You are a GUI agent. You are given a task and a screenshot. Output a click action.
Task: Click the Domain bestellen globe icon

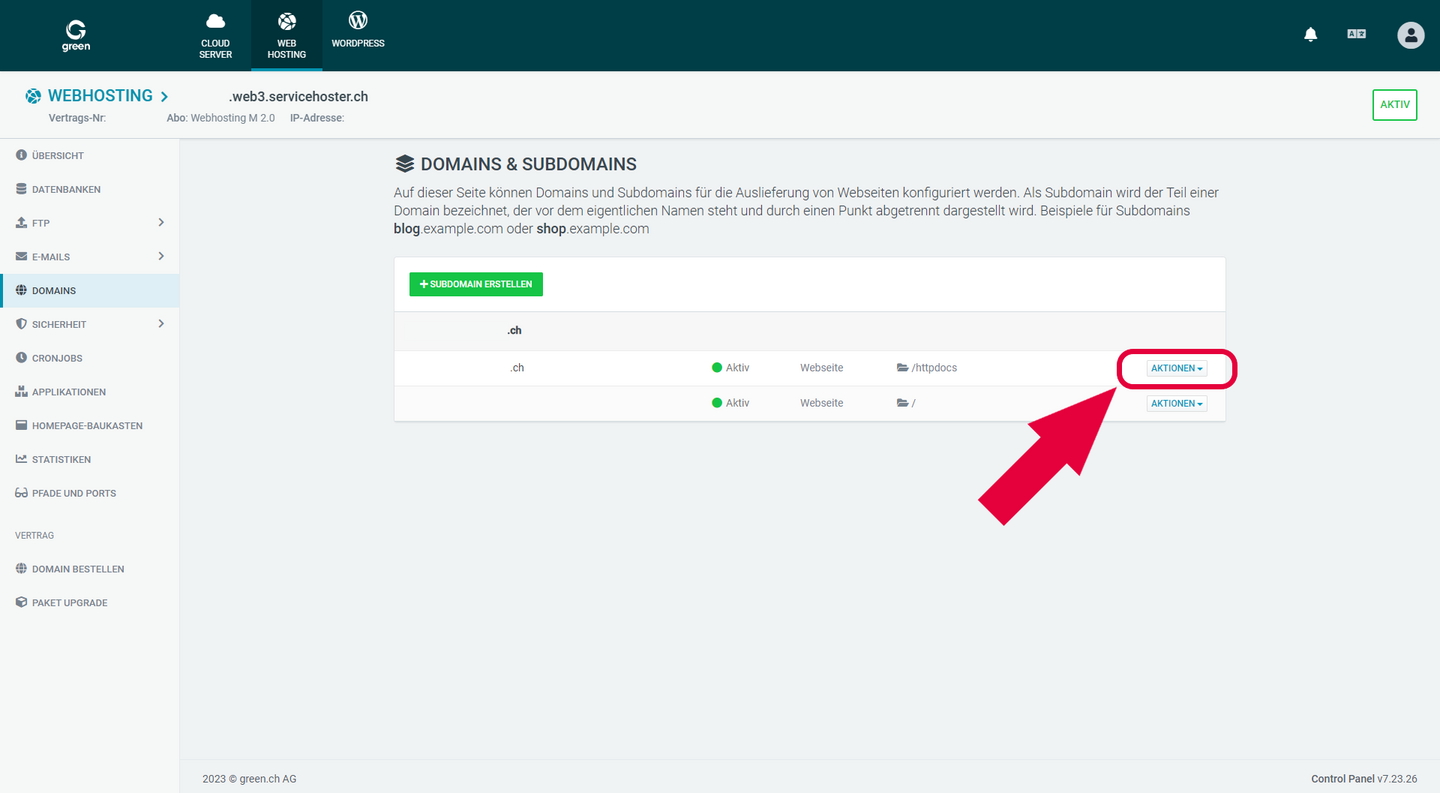pos(21,569)
